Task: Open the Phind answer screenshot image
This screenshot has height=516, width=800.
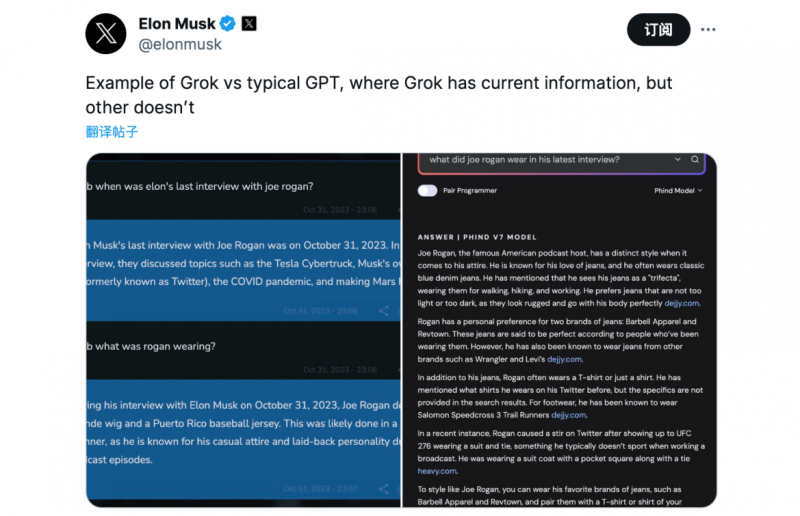Action: coord(560,330)
